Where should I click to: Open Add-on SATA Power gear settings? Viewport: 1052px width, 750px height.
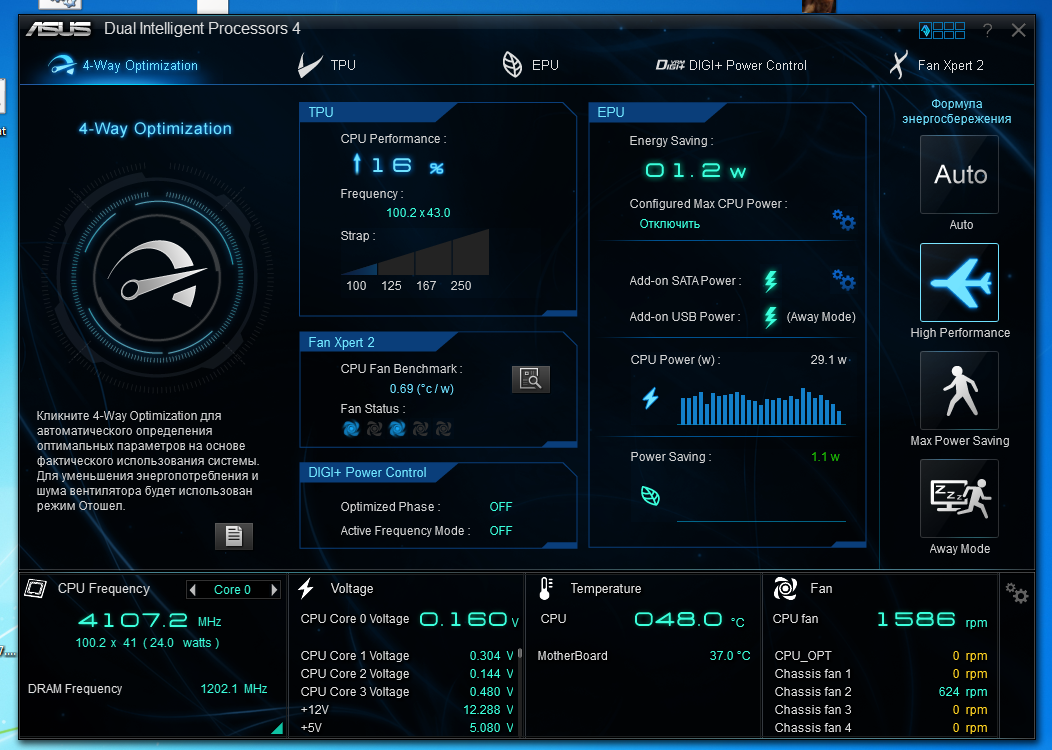click(843, 279)
